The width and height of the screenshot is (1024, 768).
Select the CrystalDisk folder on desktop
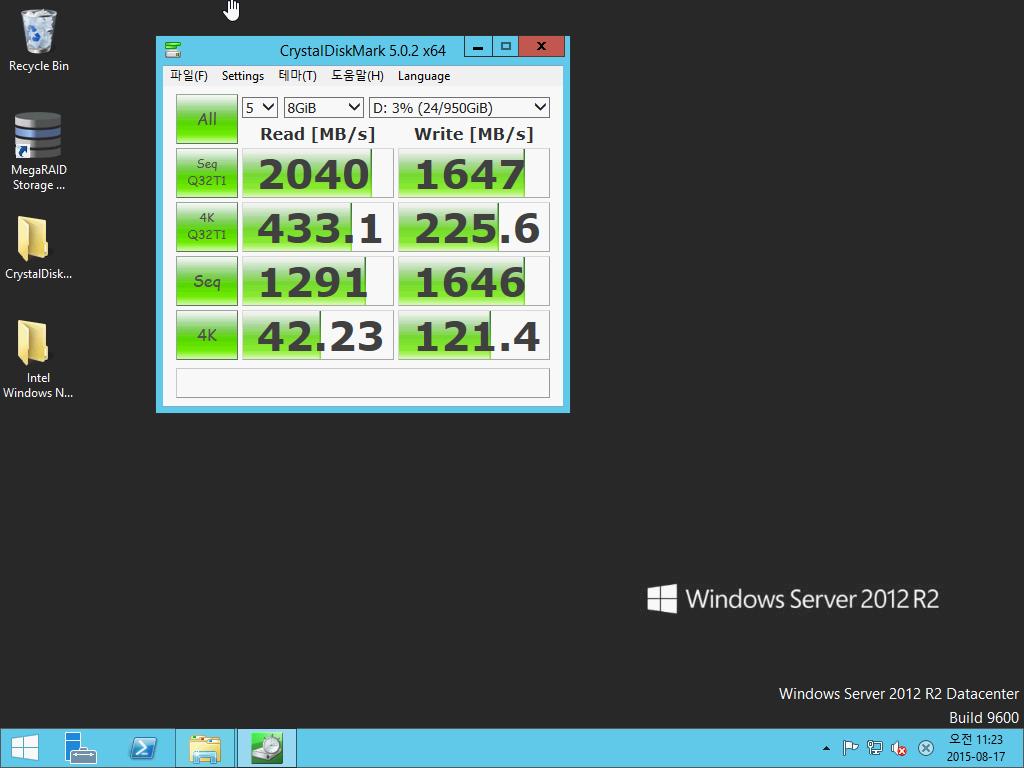(x=38, y=248)
